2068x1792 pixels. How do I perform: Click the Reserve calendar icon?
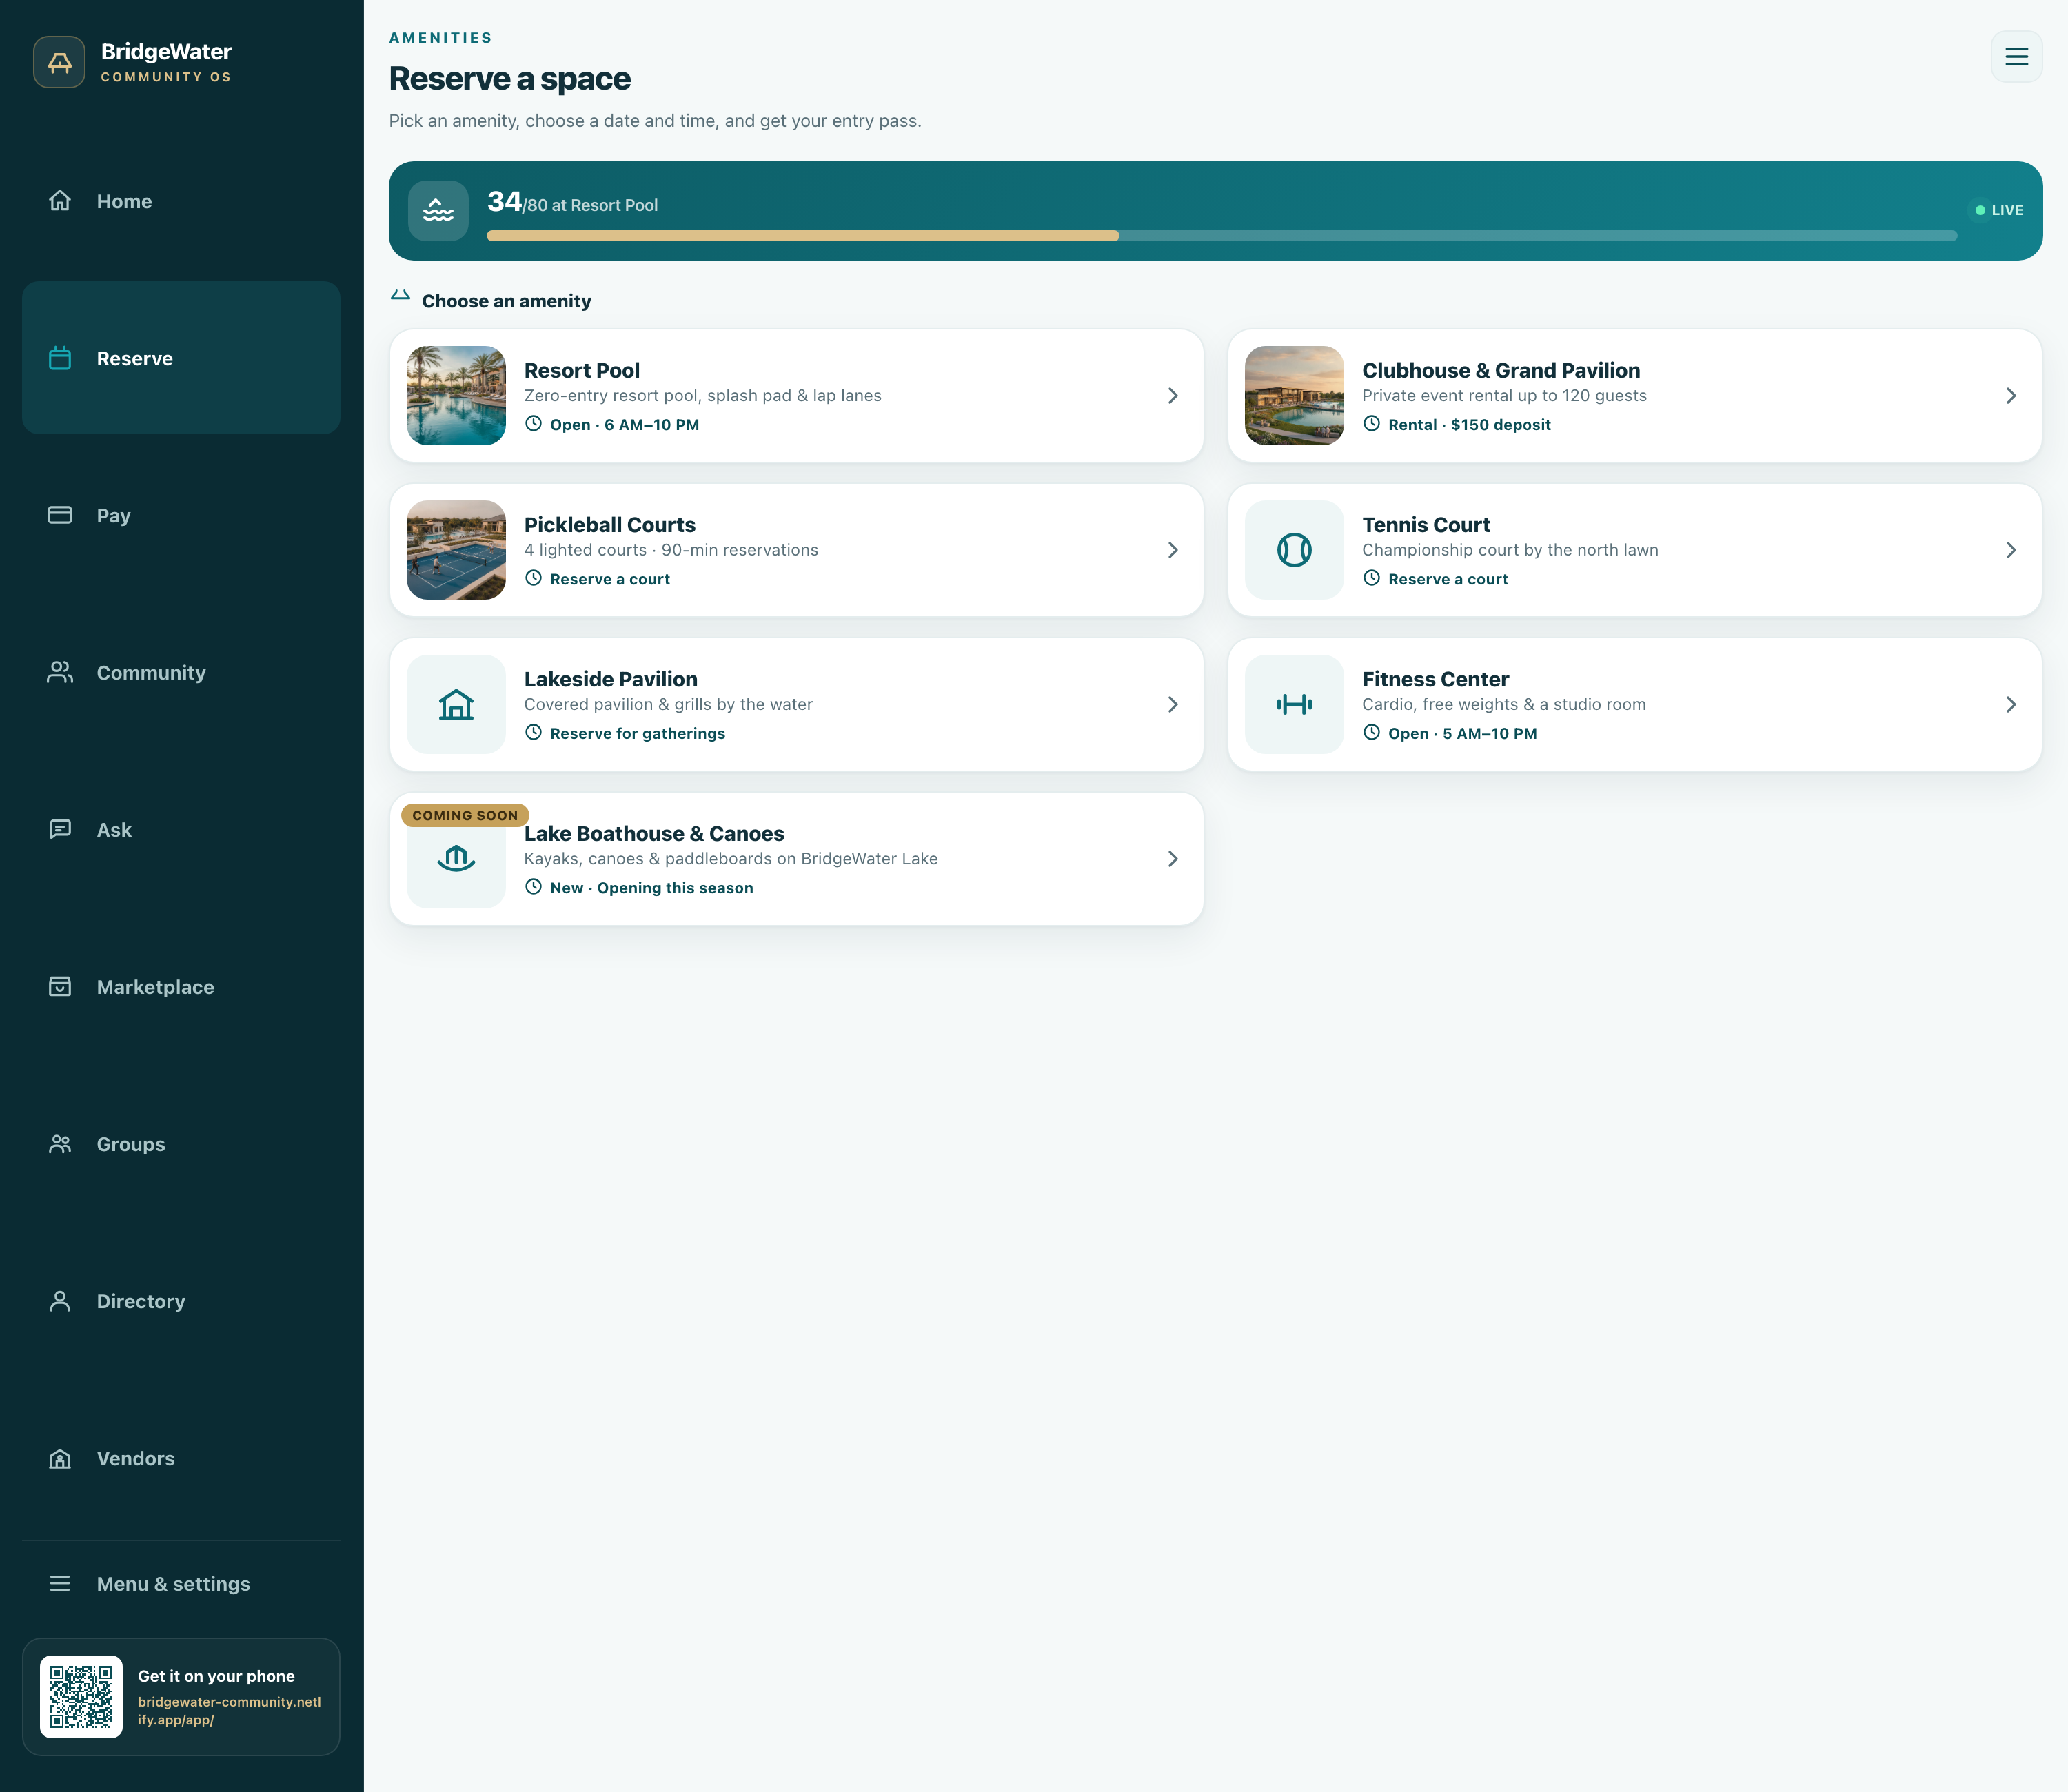point(60,358)
